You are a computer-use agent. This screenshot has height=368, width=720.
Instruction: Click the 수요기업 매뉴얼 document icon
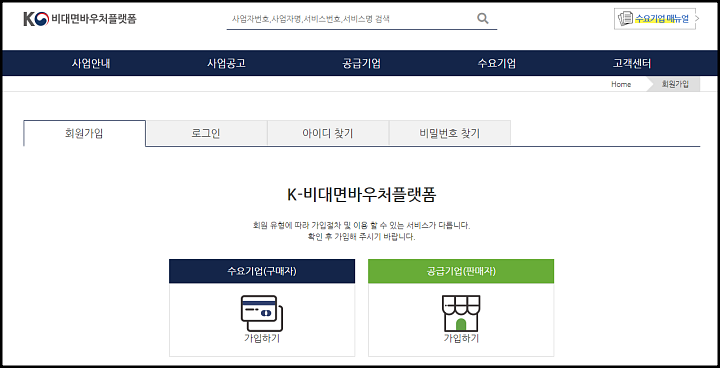(625, 19)
